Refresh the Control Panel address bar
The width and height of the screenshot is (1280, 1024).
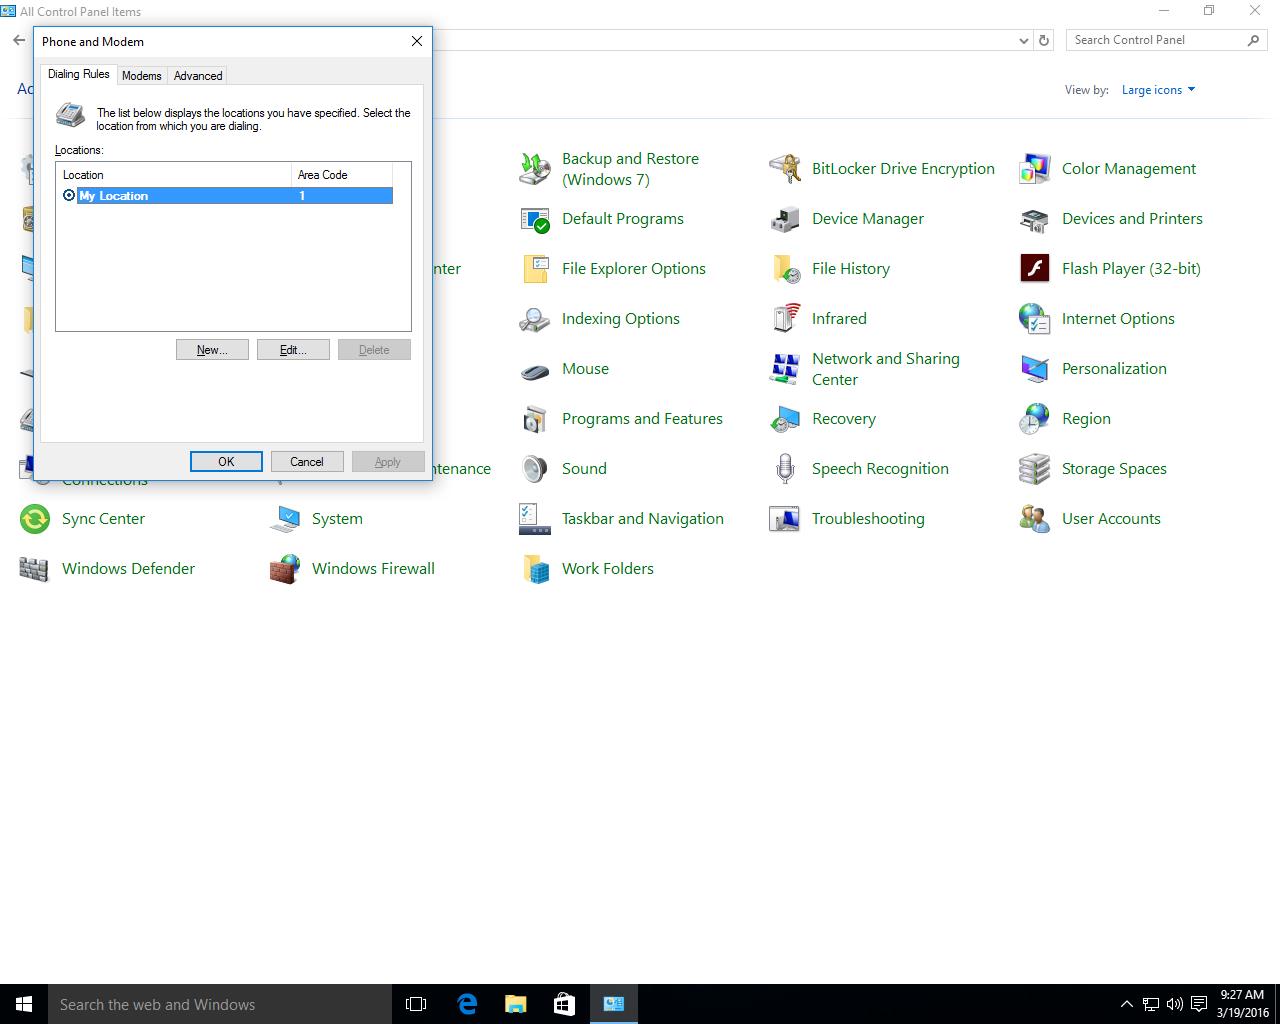pos(1044,41)
